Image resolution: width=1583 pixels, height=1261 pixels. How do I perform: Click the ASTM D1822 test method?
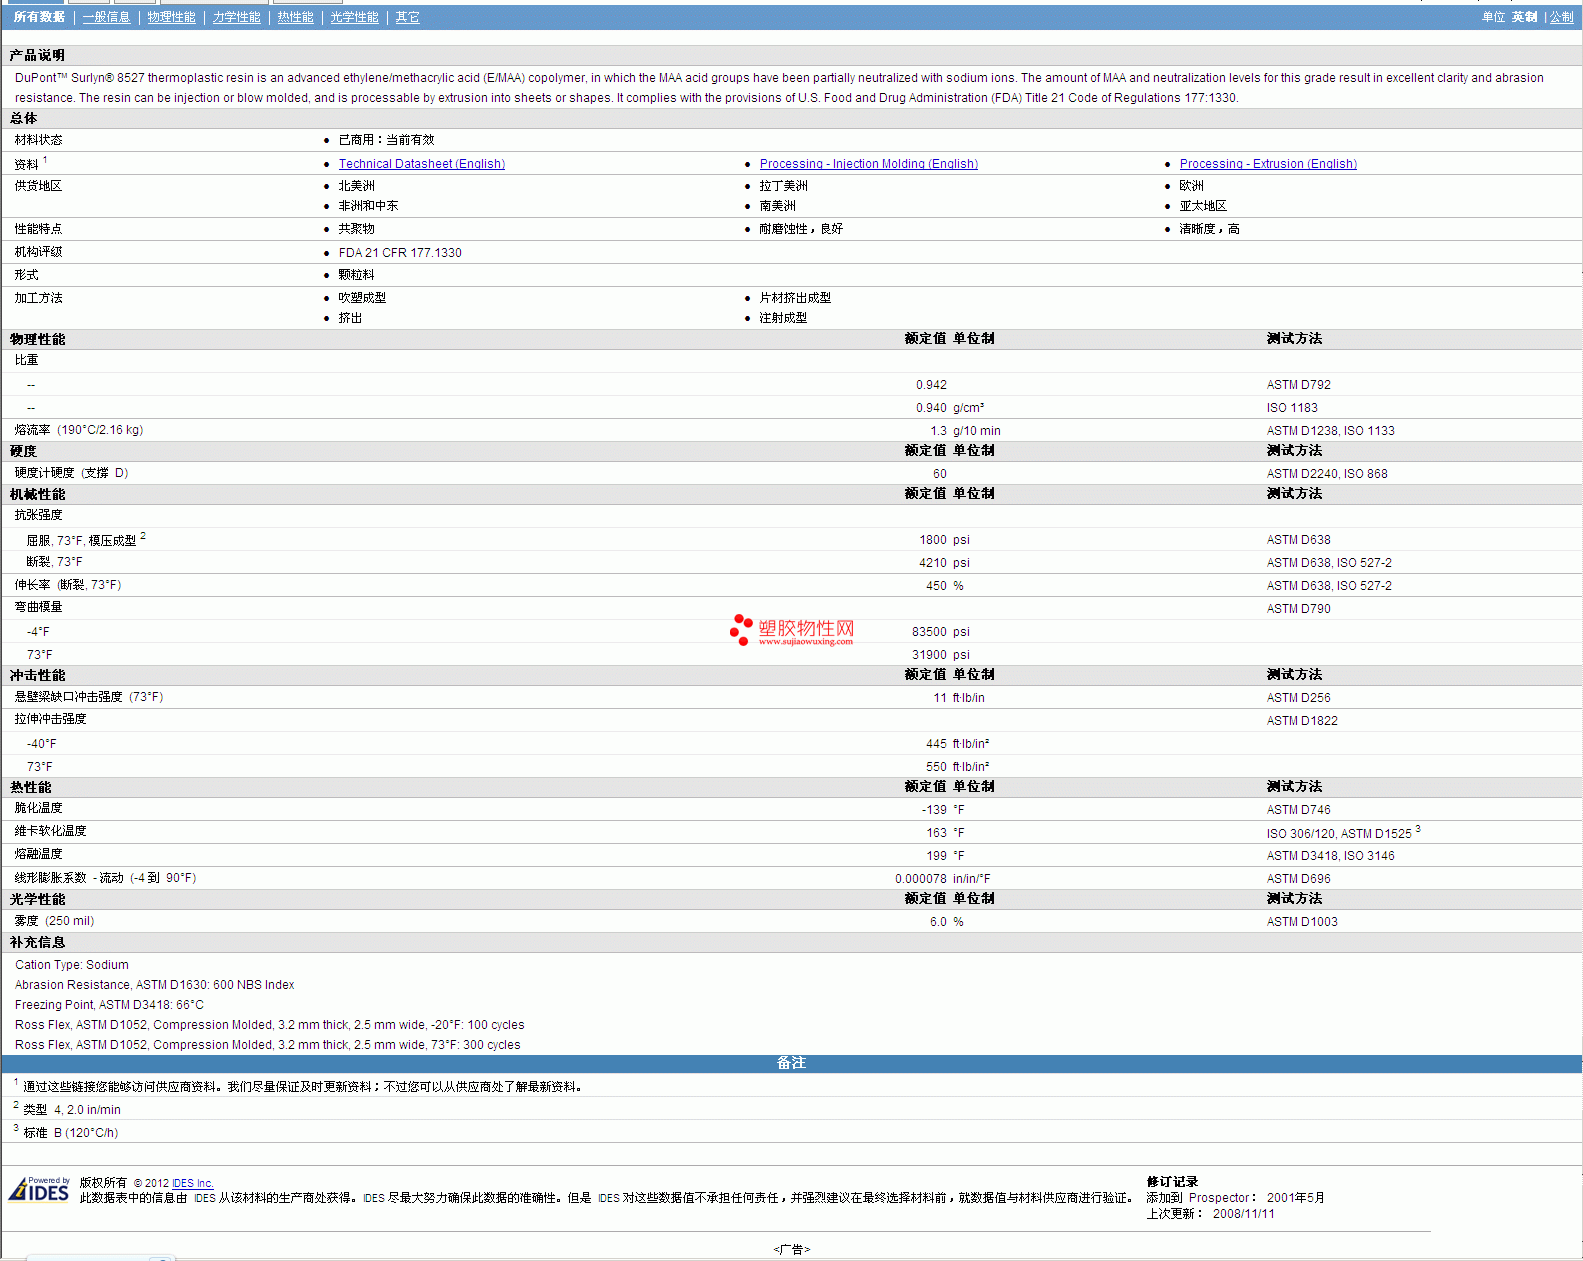pyautogui.click(x=1302, y=721)
